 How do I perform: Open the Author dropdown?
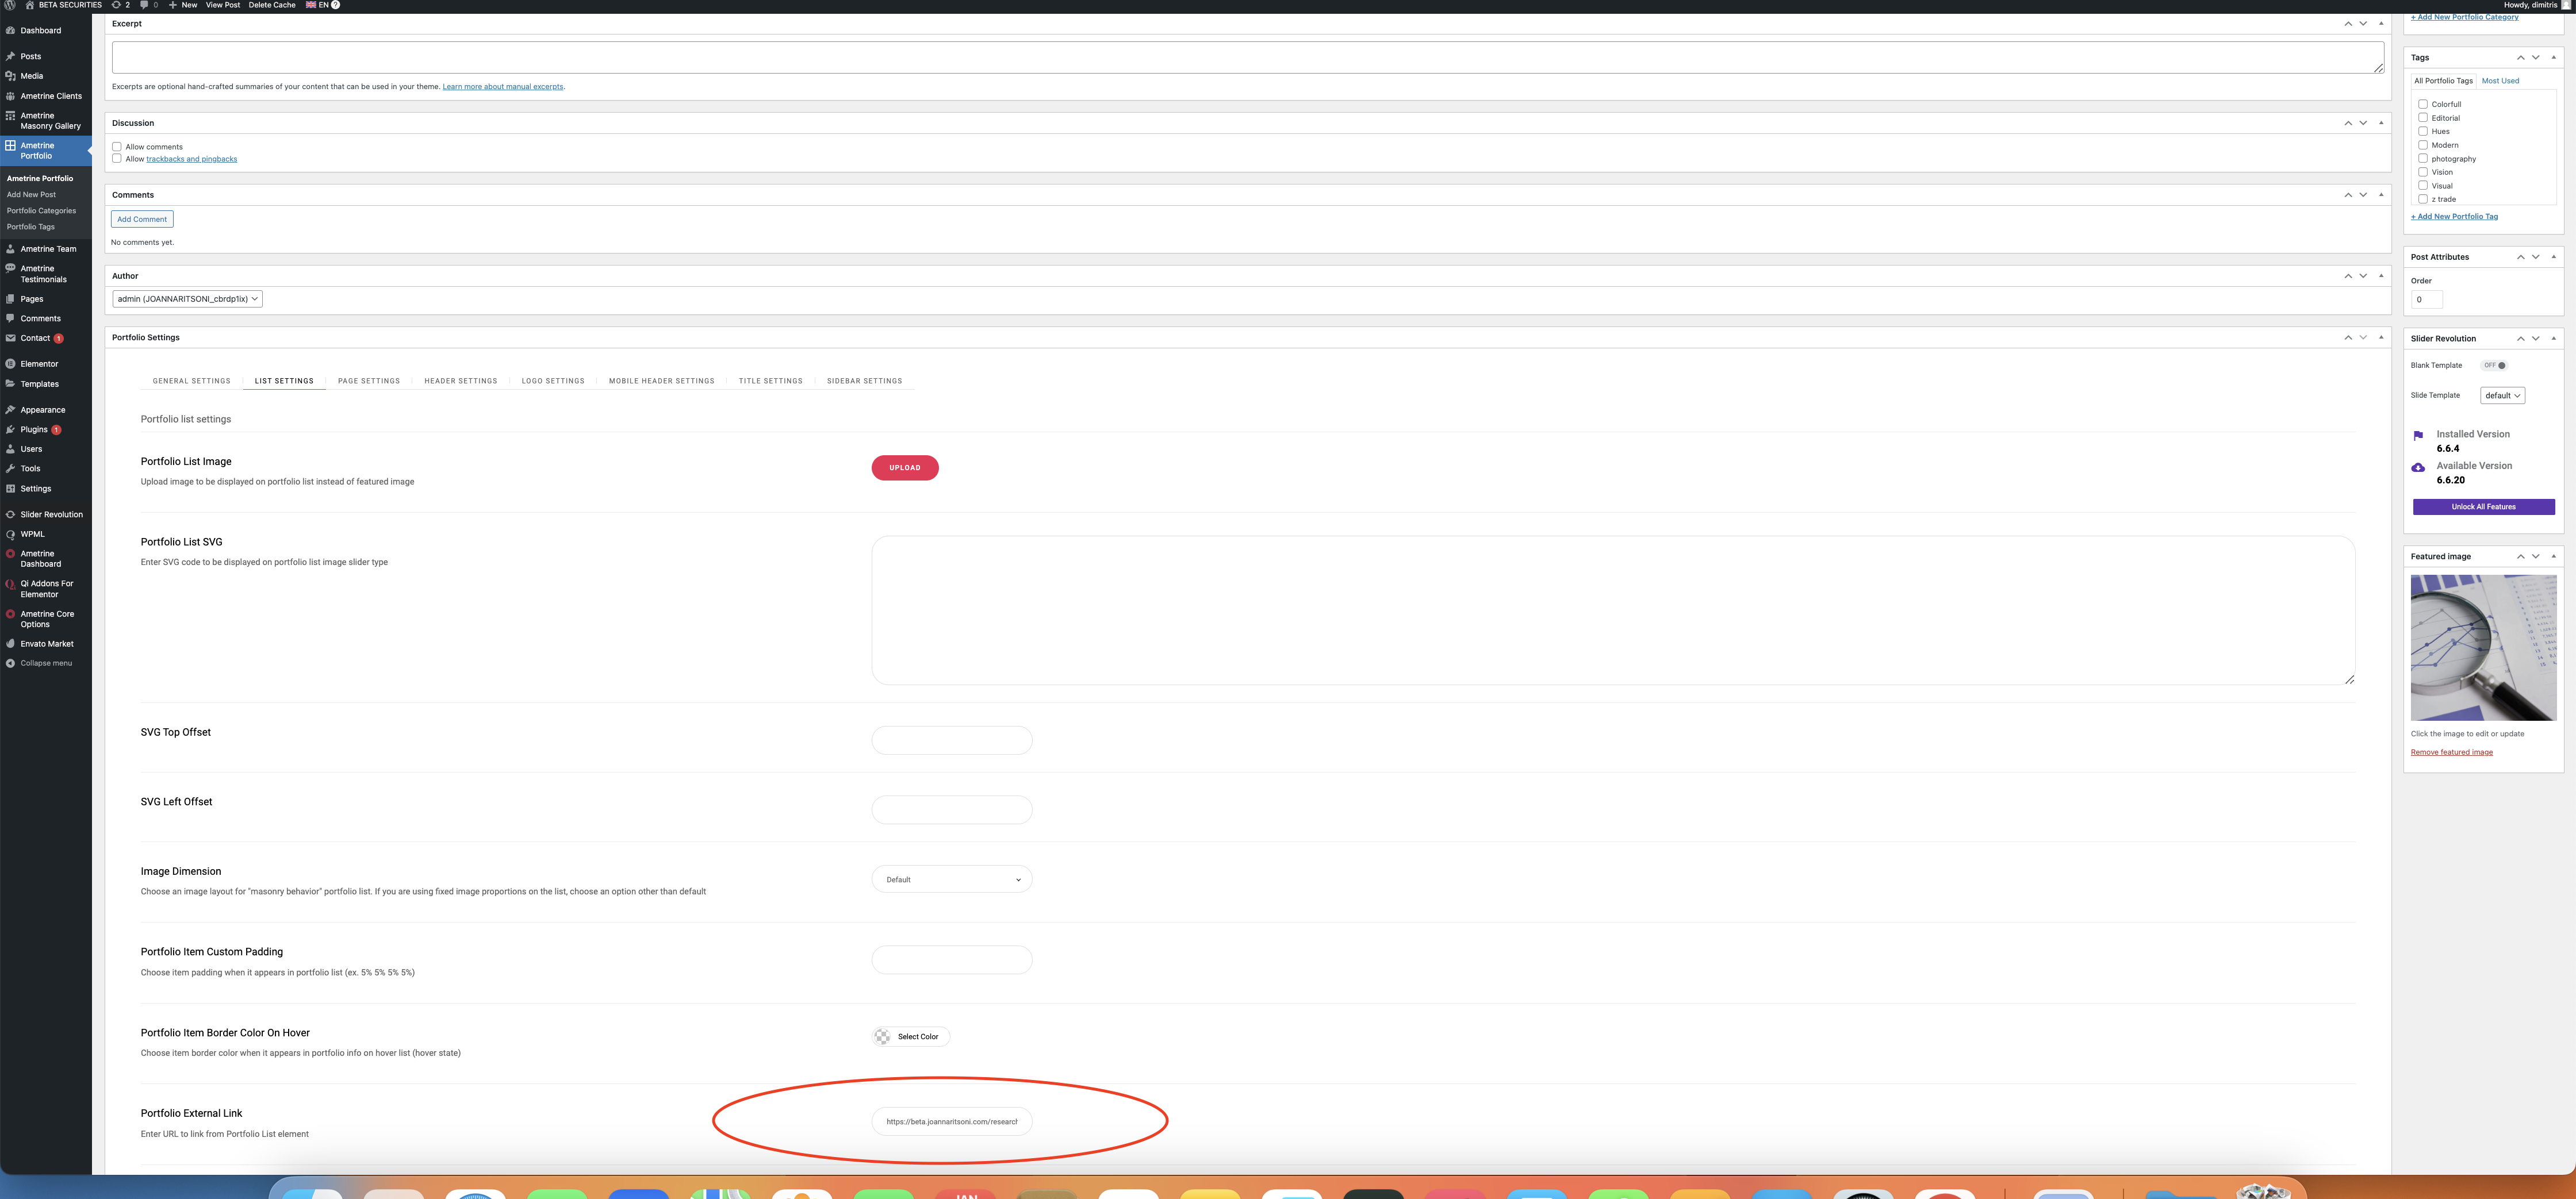(x=187, y=299)
